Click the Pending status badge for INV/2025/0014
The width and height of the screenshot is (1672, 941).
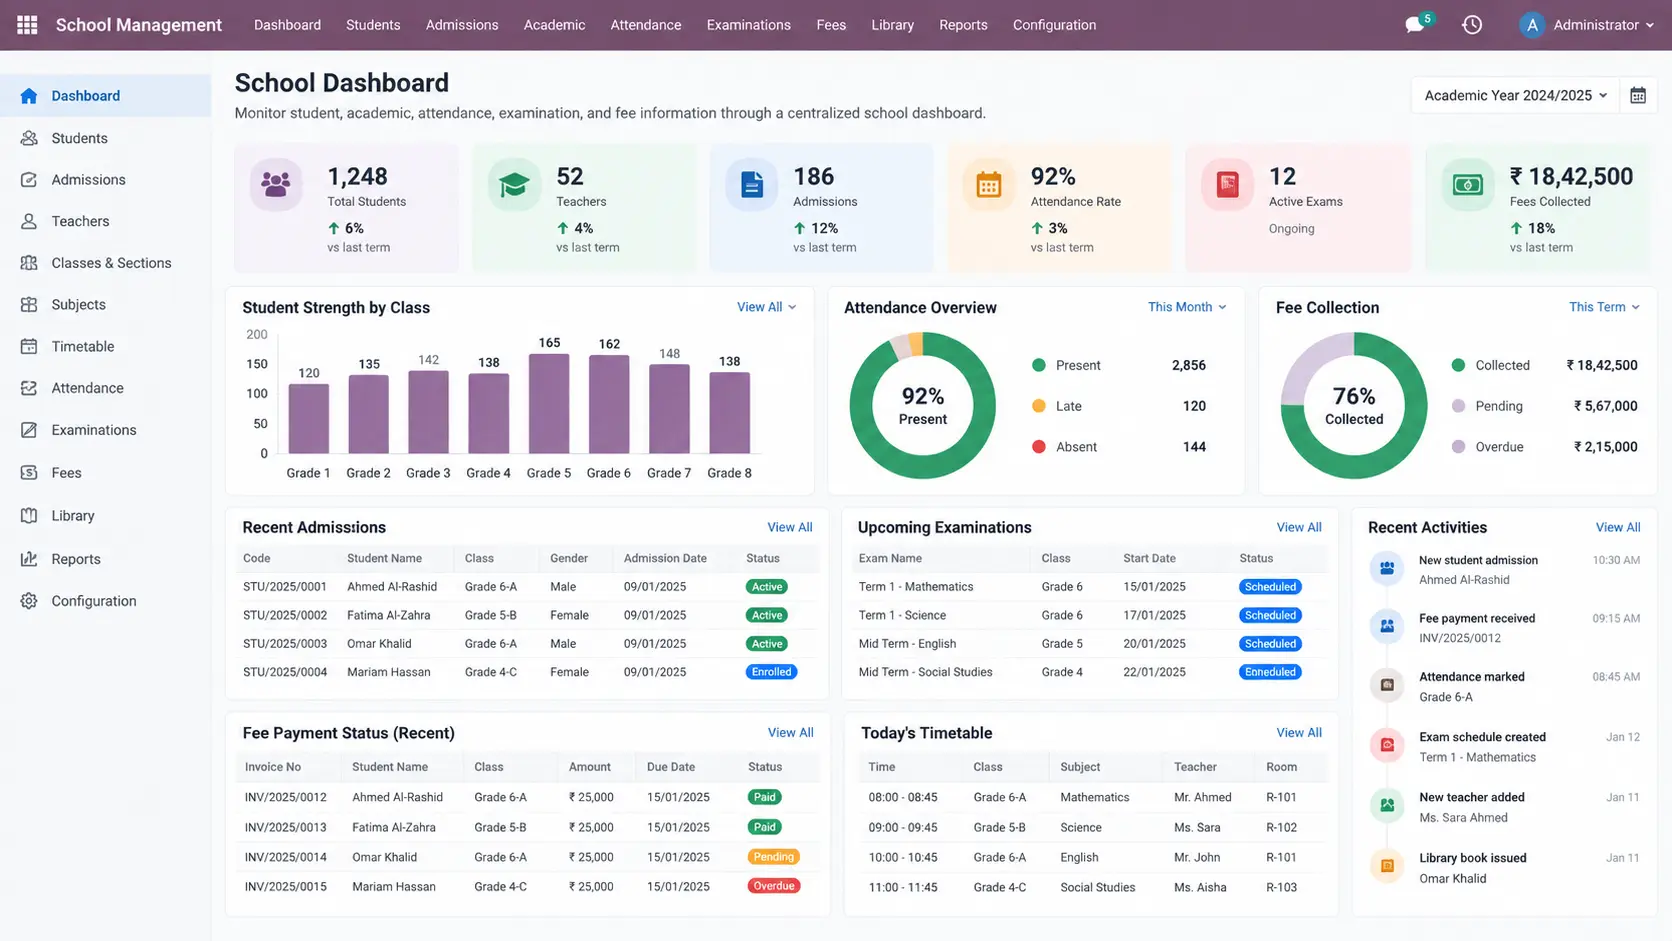pyautogui.click(x=773, y=857)
